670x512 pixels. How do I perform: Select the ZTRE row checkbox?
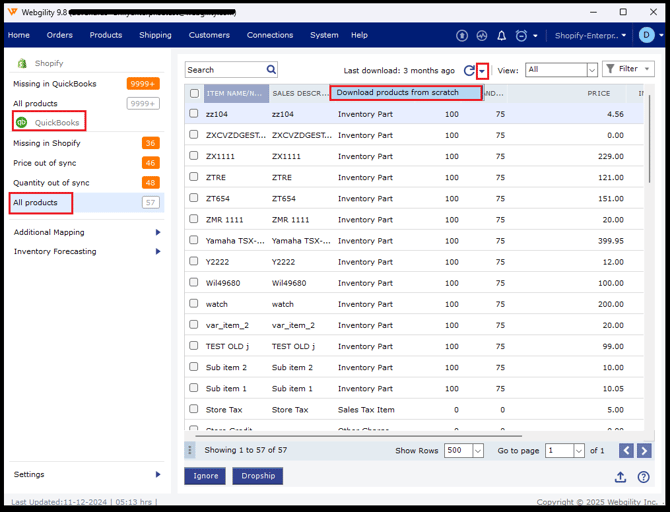tap(195, 177)
